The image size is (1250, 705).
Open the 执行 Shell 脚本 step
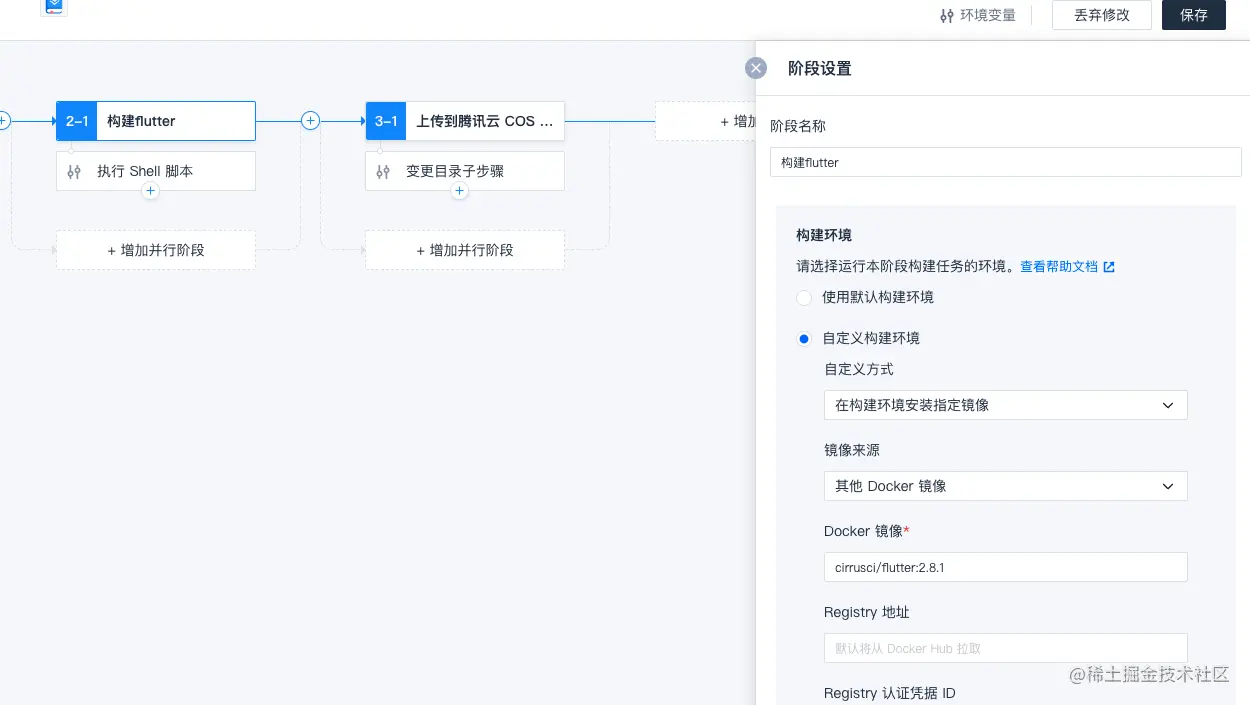pos(156,171)
